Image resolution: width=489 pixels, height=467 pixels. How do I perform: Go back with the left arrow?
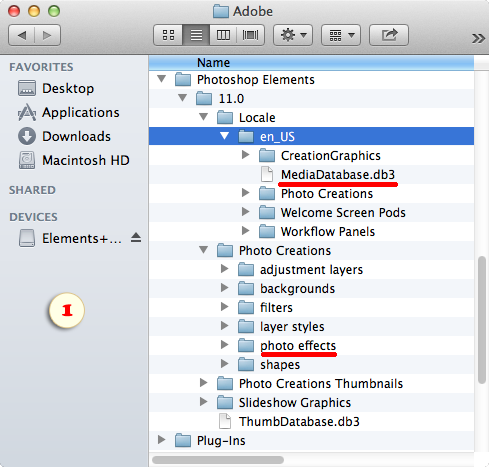pos(22,35)
